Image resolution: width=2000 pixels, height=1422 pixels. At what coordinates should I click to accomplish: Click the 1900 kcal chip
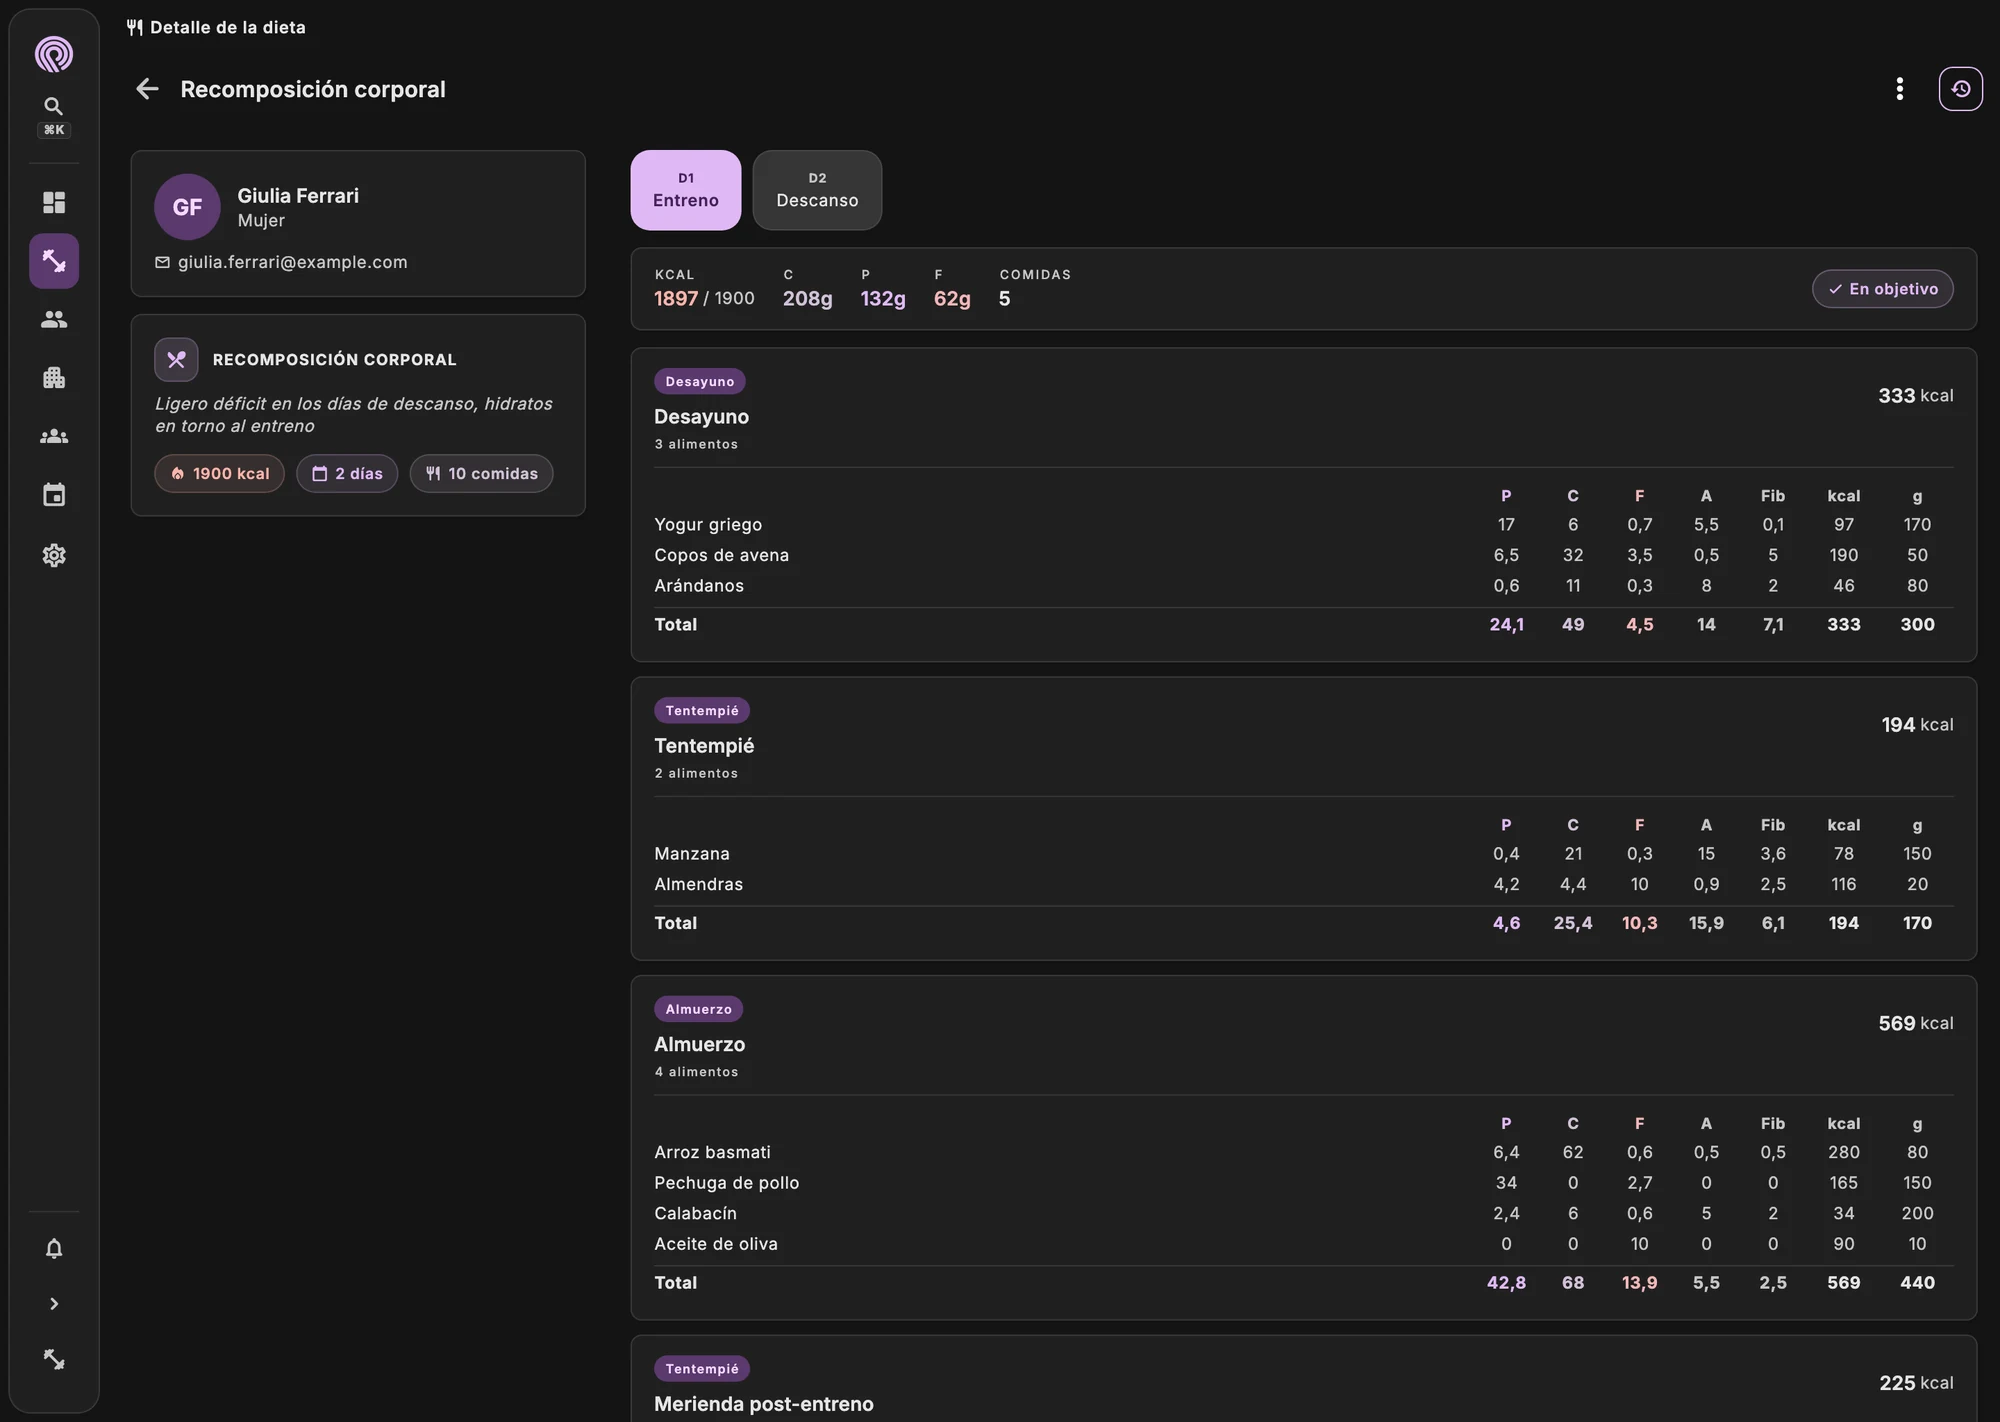pyautogui.click(x=220, y=474)
